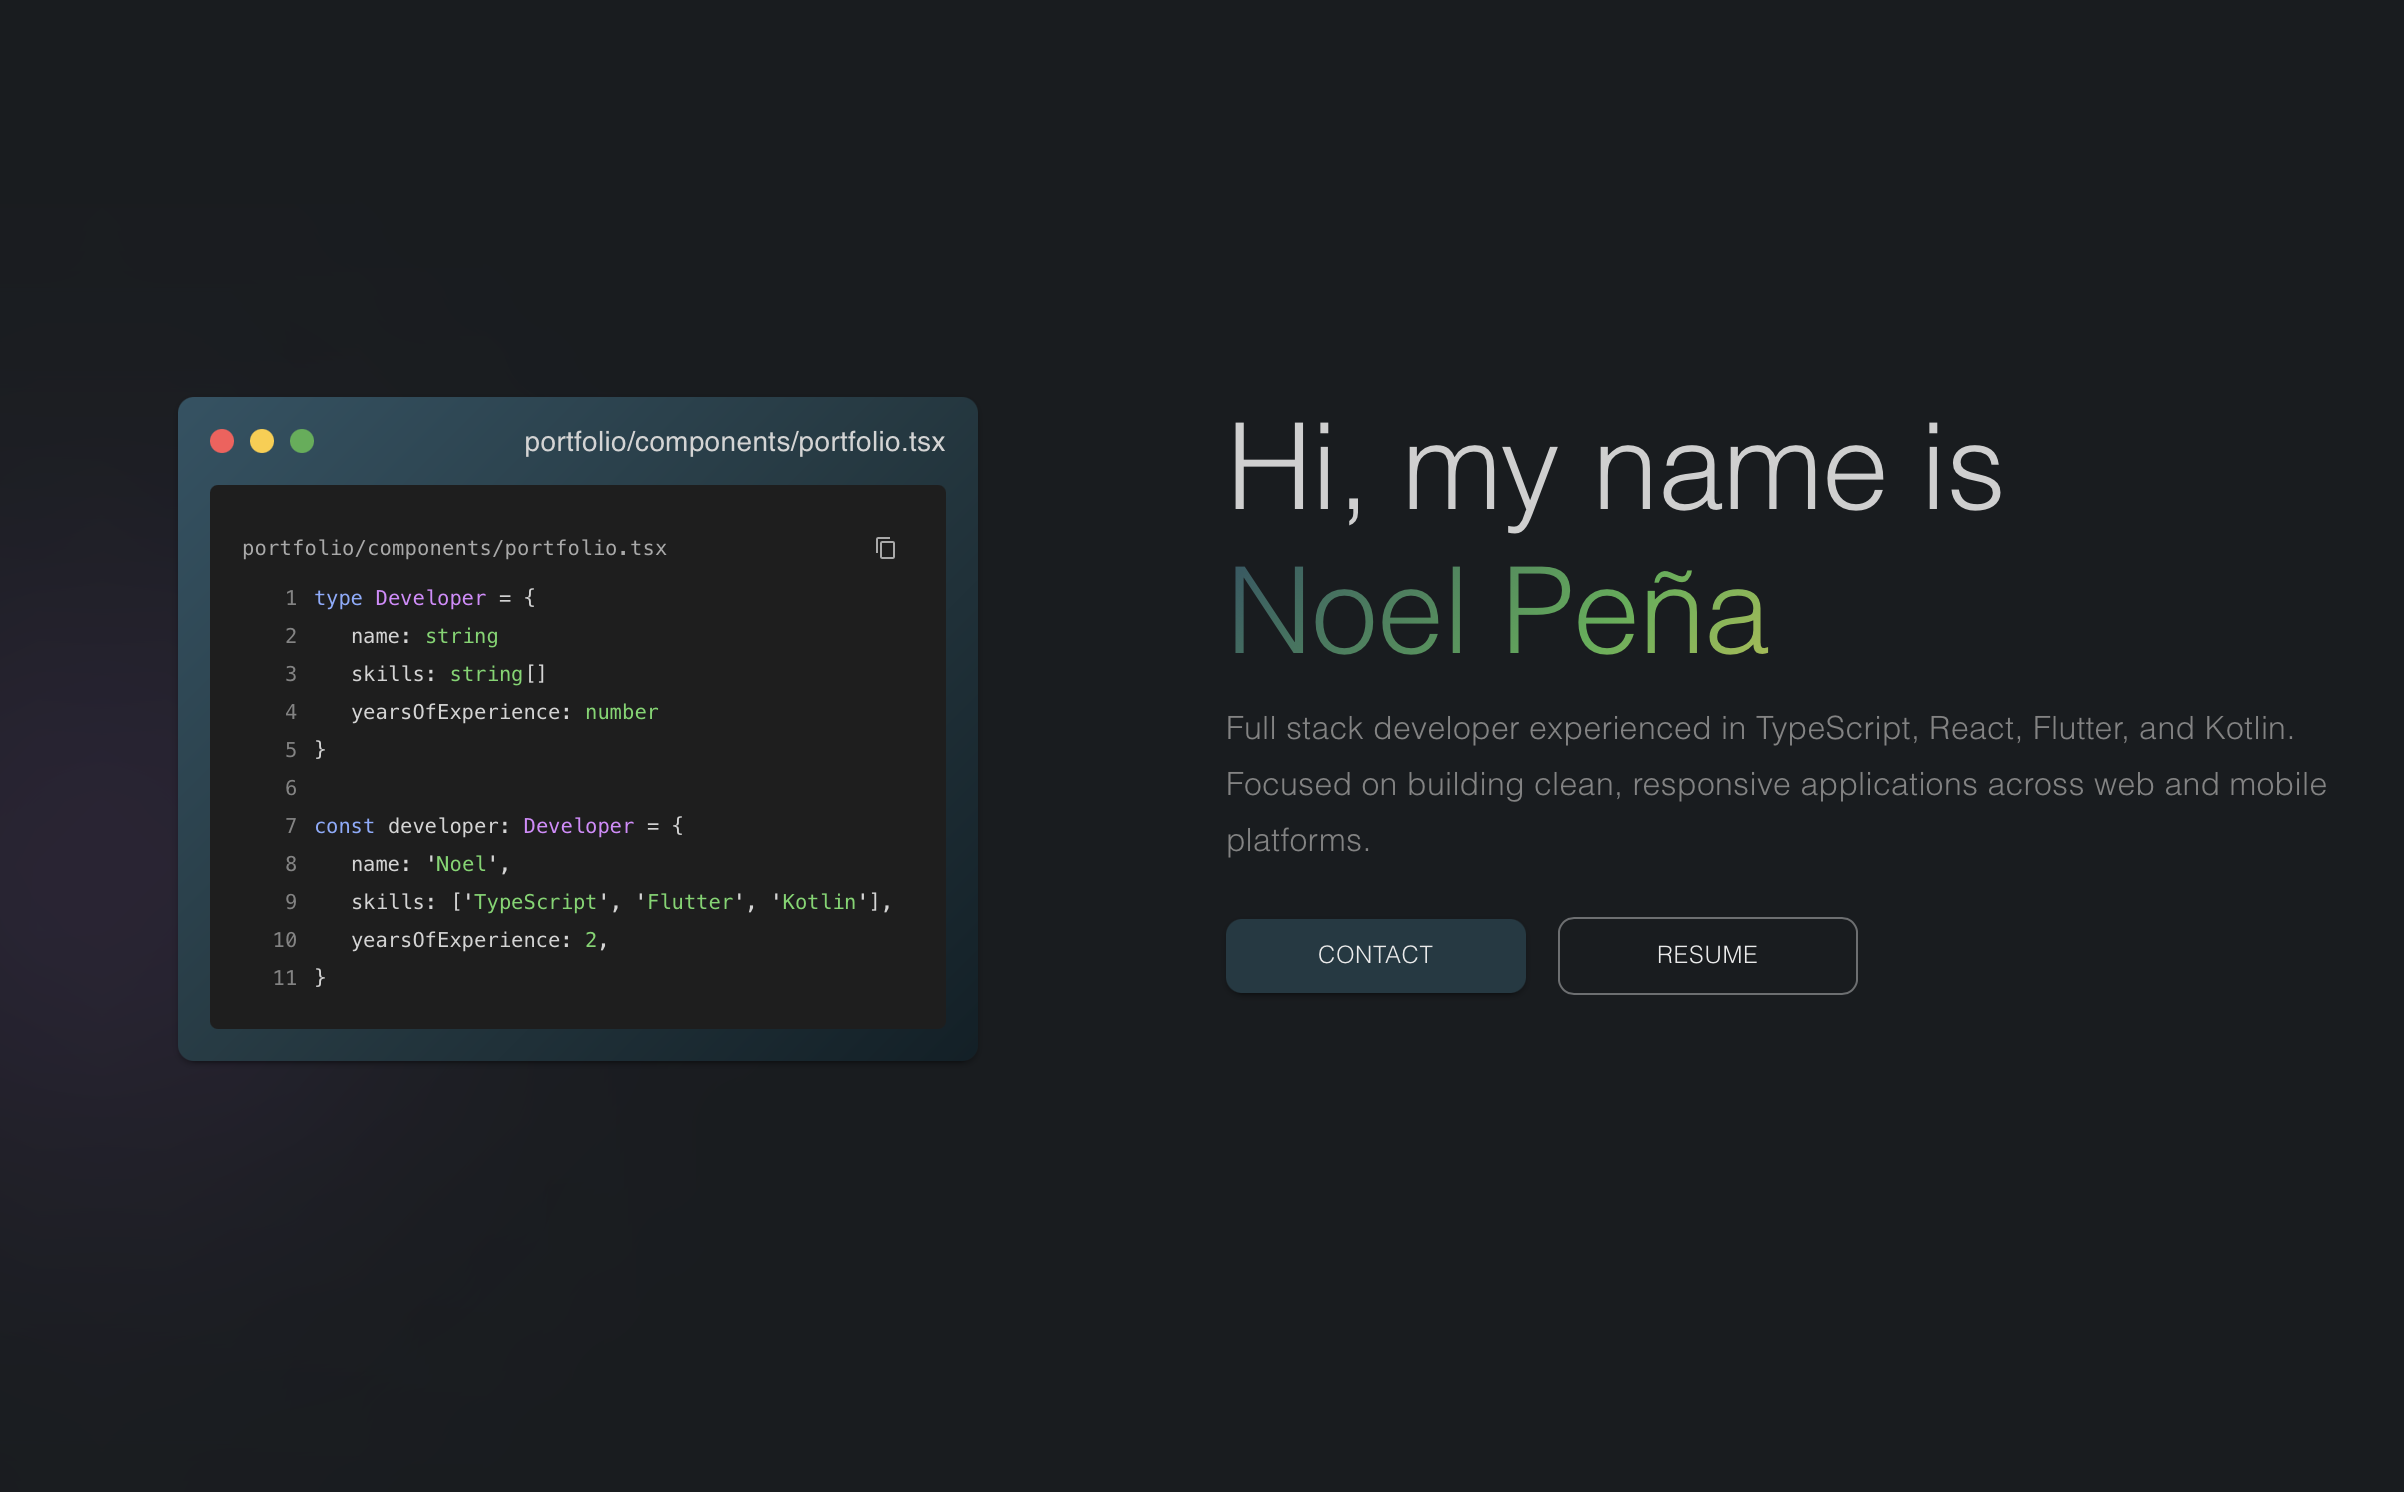Select the window title portfolio/components/portfolio.tsx

pos(734,442)
